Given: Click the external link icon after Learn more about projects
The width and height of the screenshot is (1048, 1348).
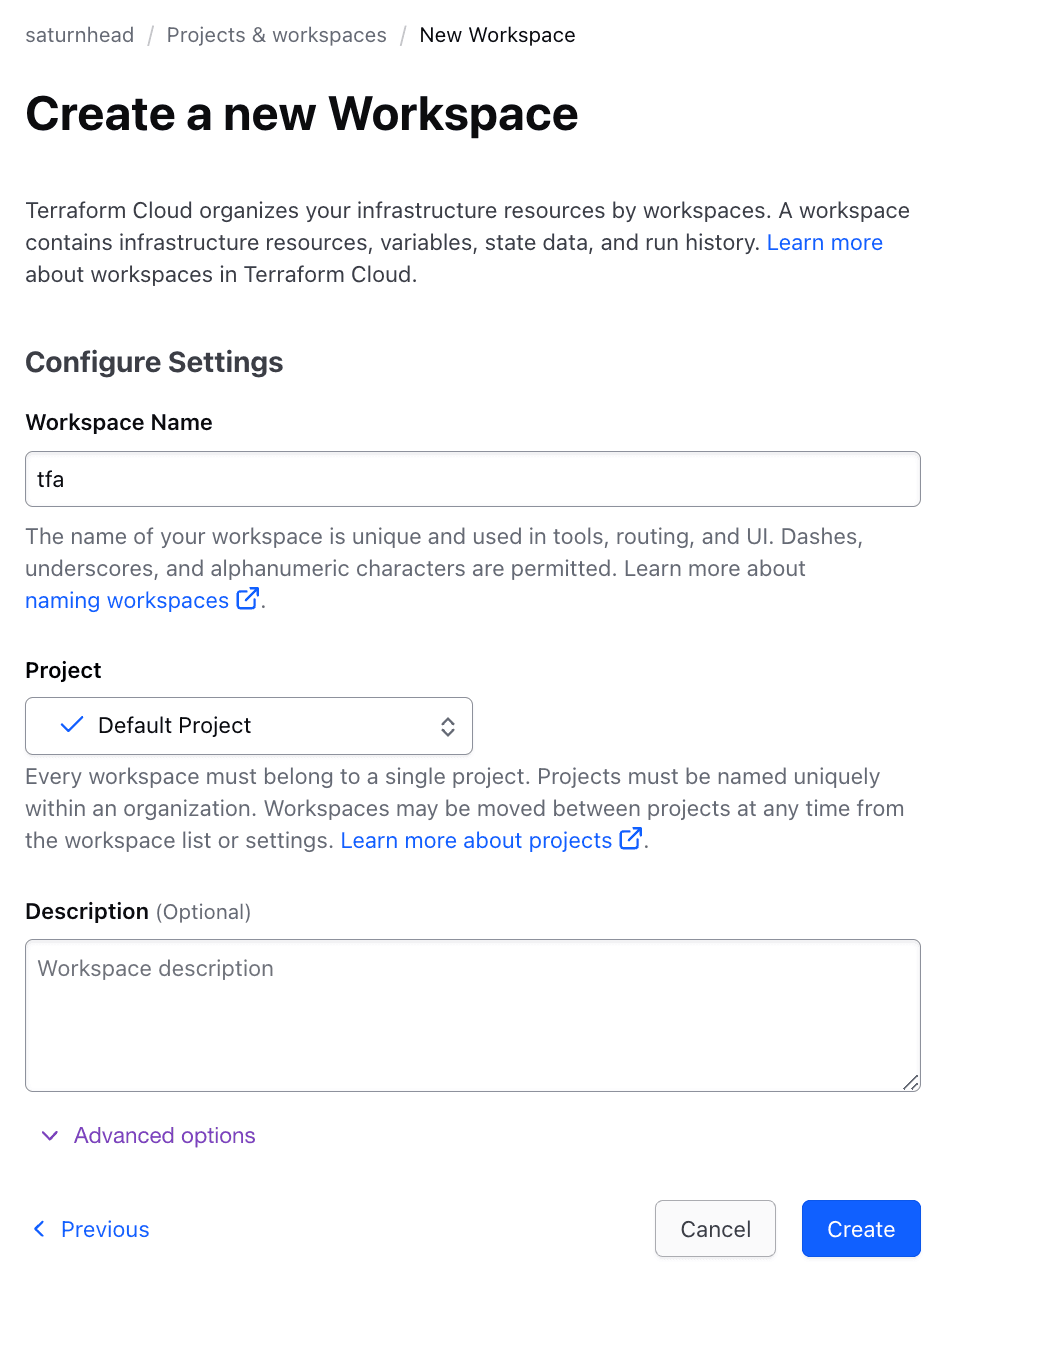Looking at the screenshot, I should tap(630, 839).
